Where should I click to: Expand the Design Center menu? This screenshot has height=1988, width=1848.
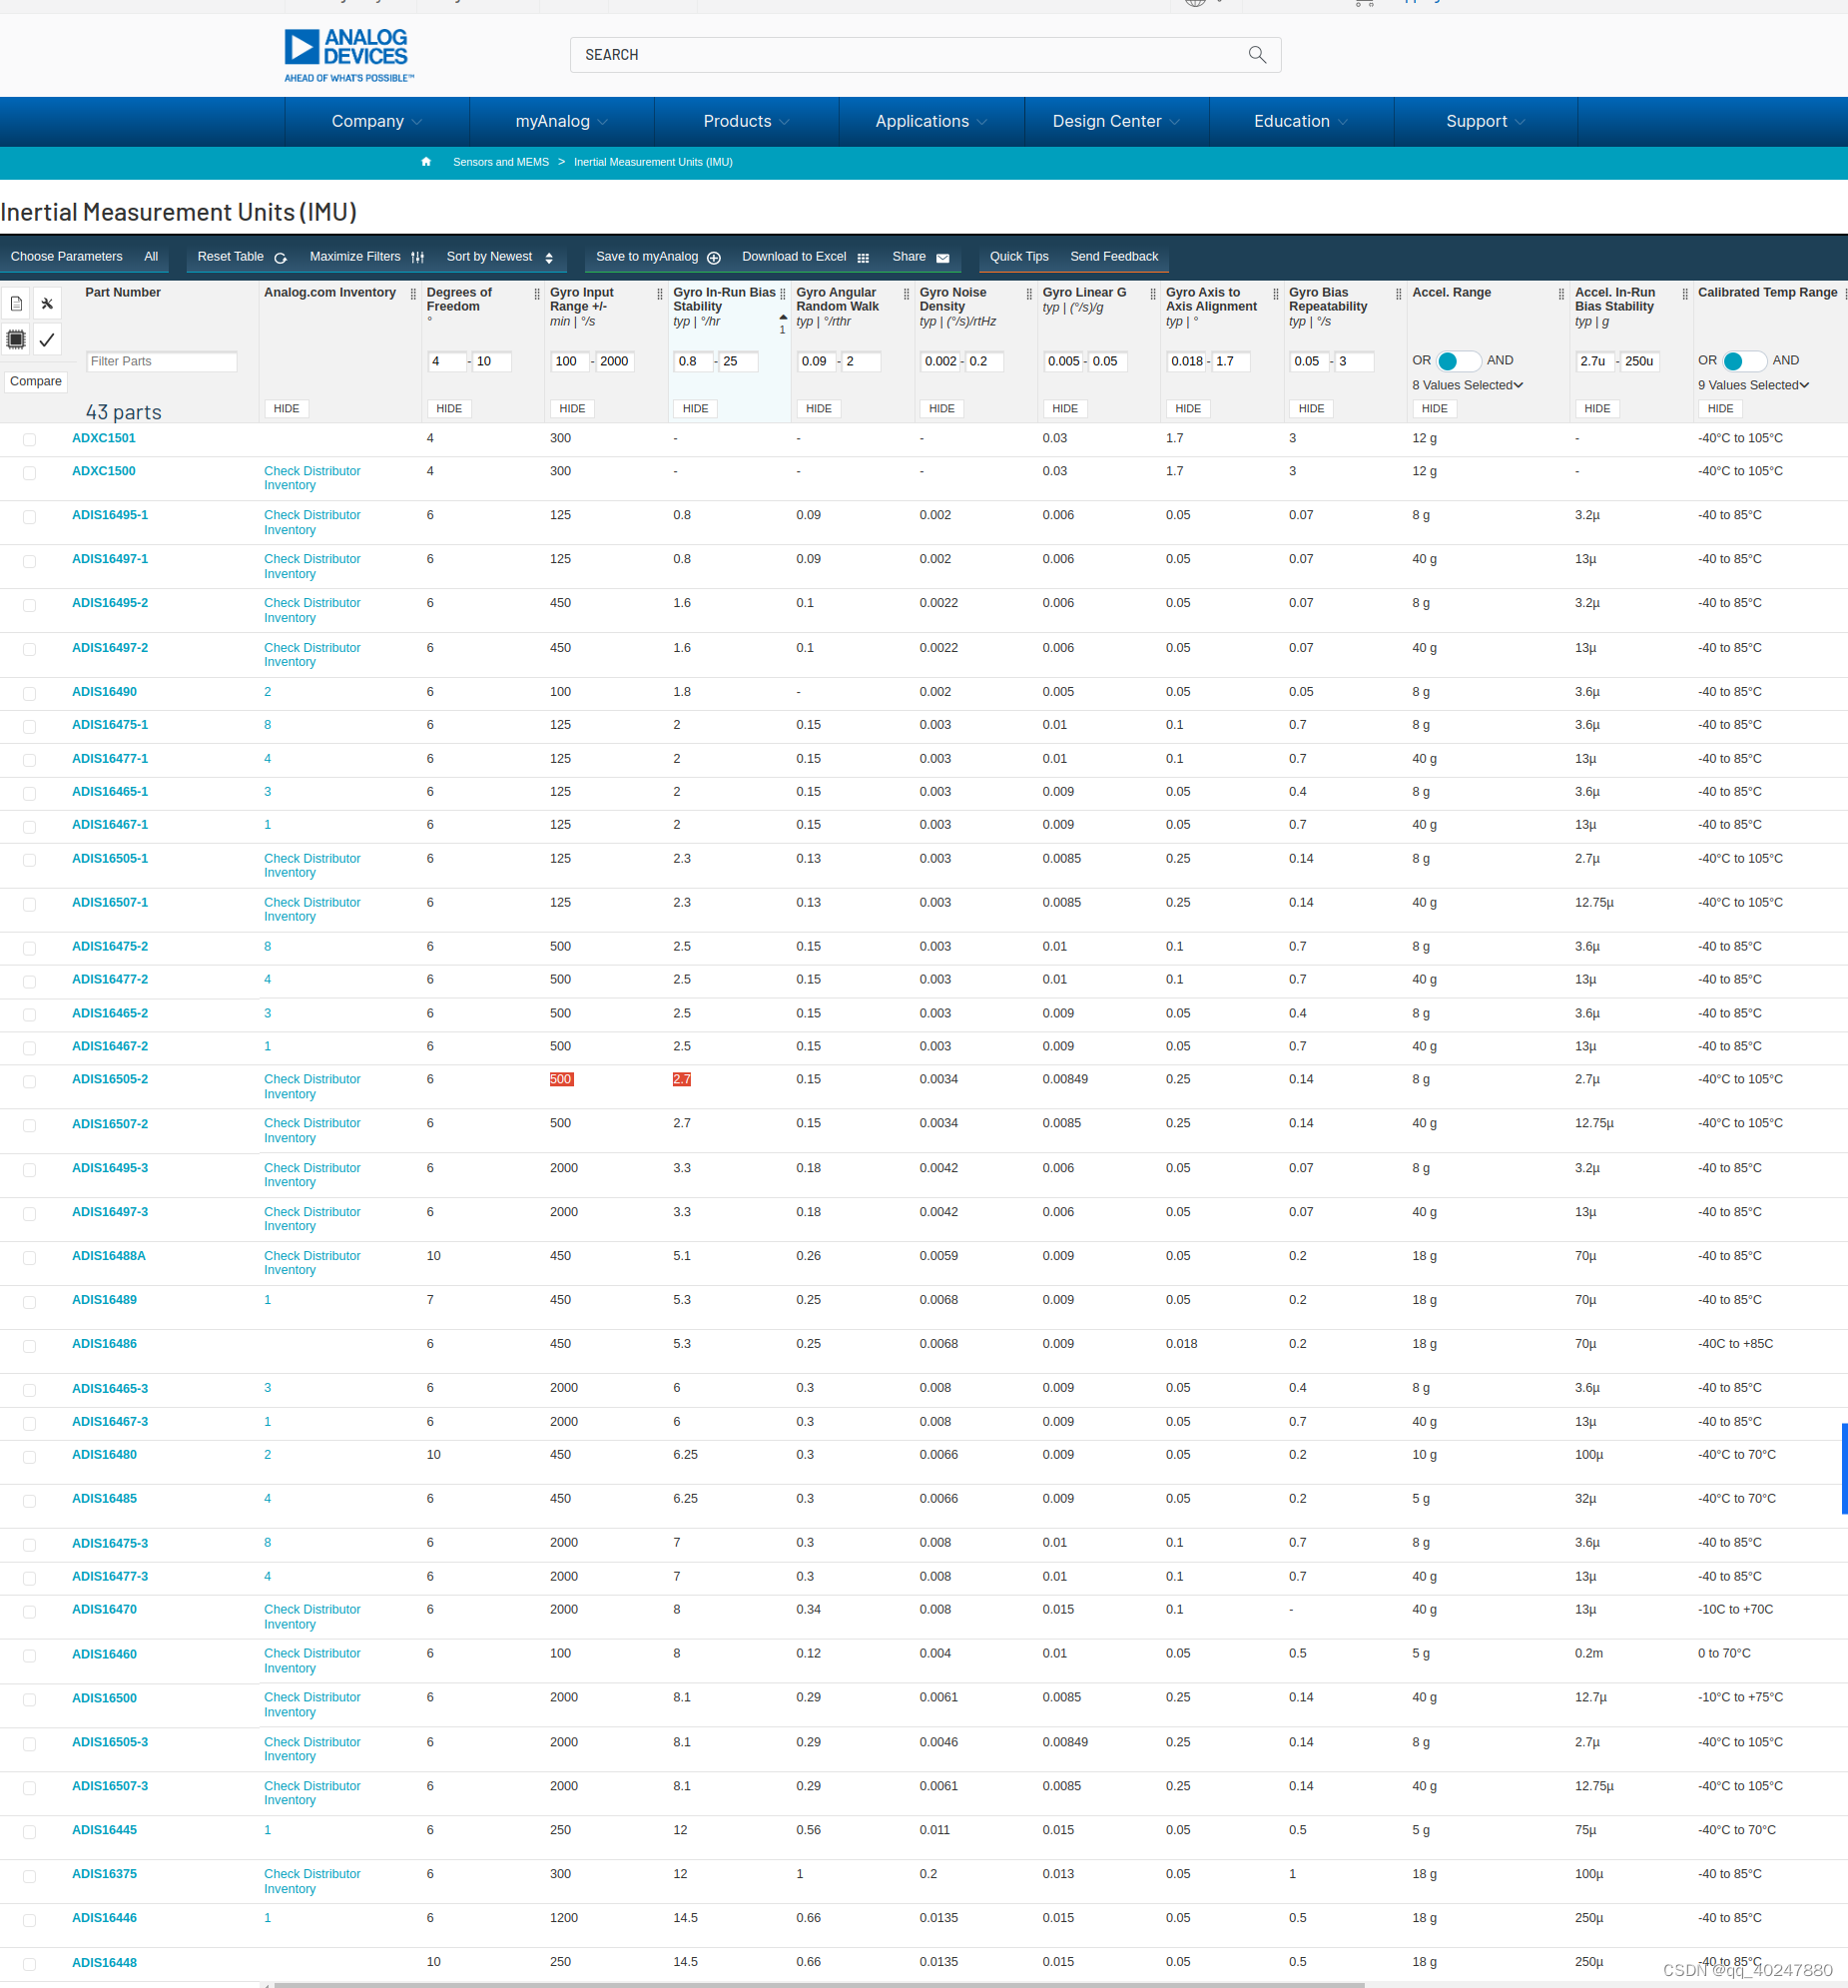point(1117,121)
